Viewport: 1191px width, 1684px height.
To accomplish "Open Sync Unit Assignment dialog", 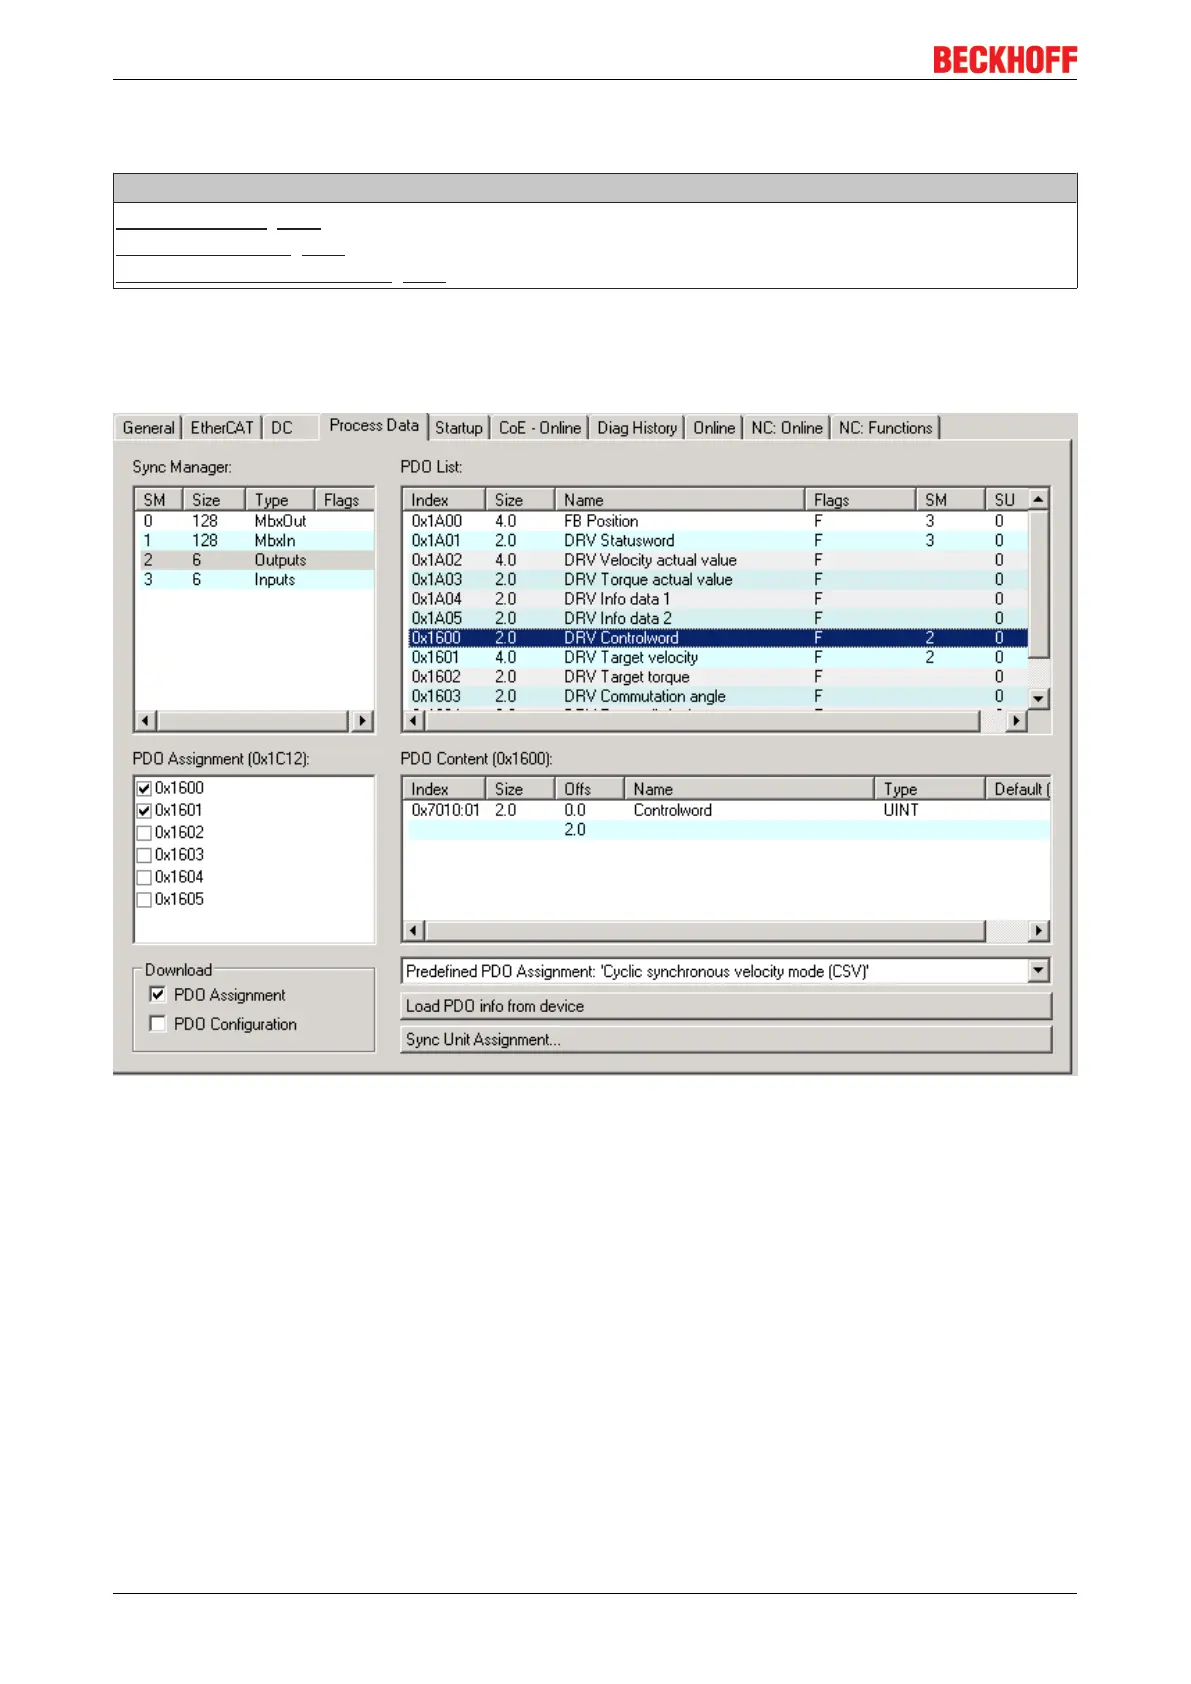I will coord(726,1039).
